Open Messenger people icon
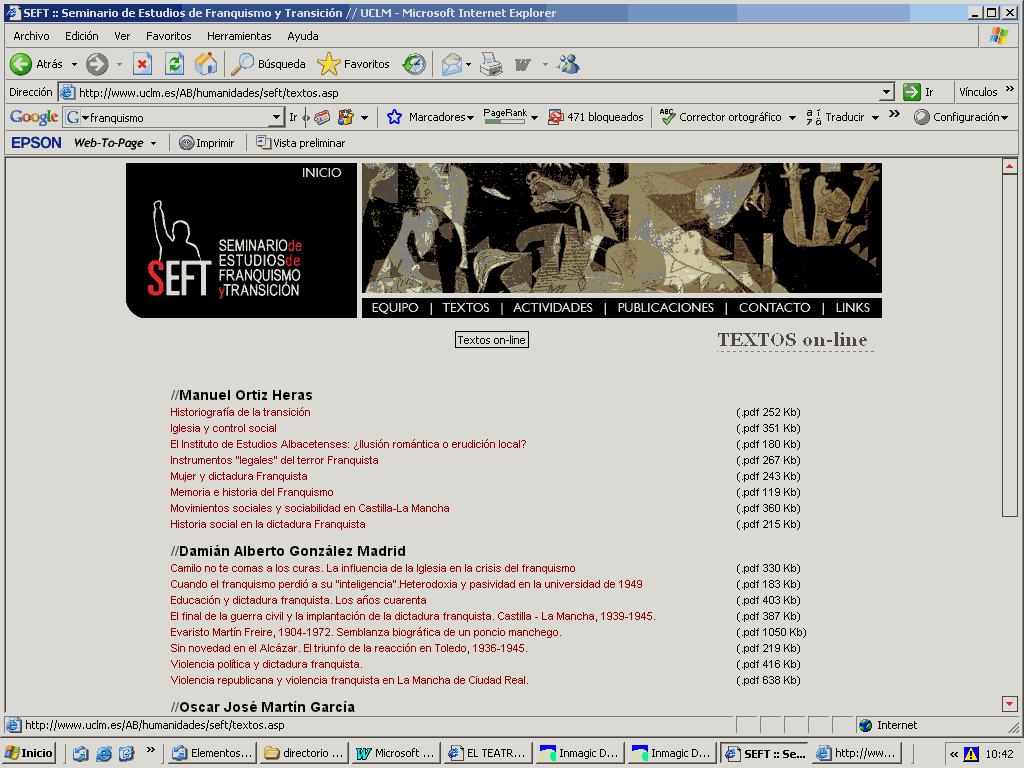Viewport: 1024px width, 768px height. 568,64
